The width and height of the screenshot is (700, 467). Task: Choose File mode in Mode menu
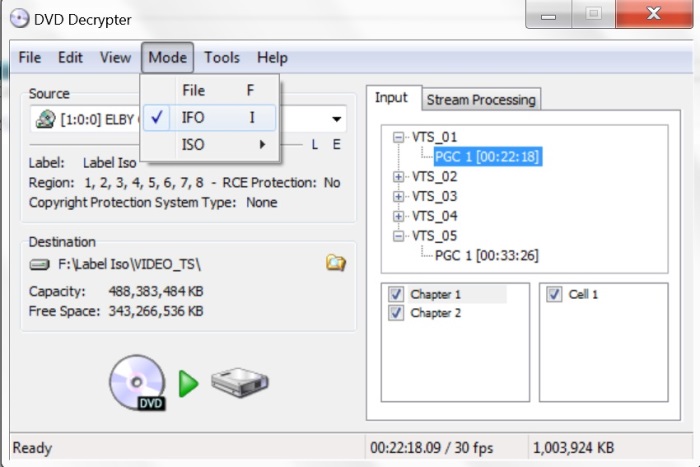point(209,91)
